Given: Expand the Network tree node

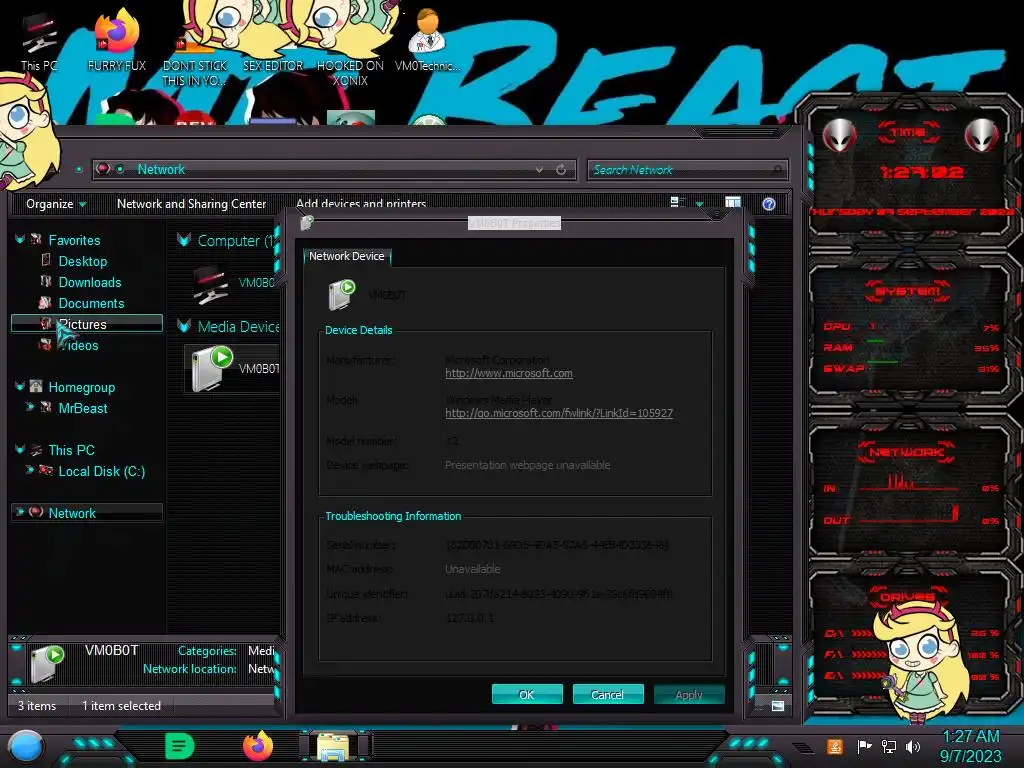Looking at the screenshot, I should click(x=20, y=512).
